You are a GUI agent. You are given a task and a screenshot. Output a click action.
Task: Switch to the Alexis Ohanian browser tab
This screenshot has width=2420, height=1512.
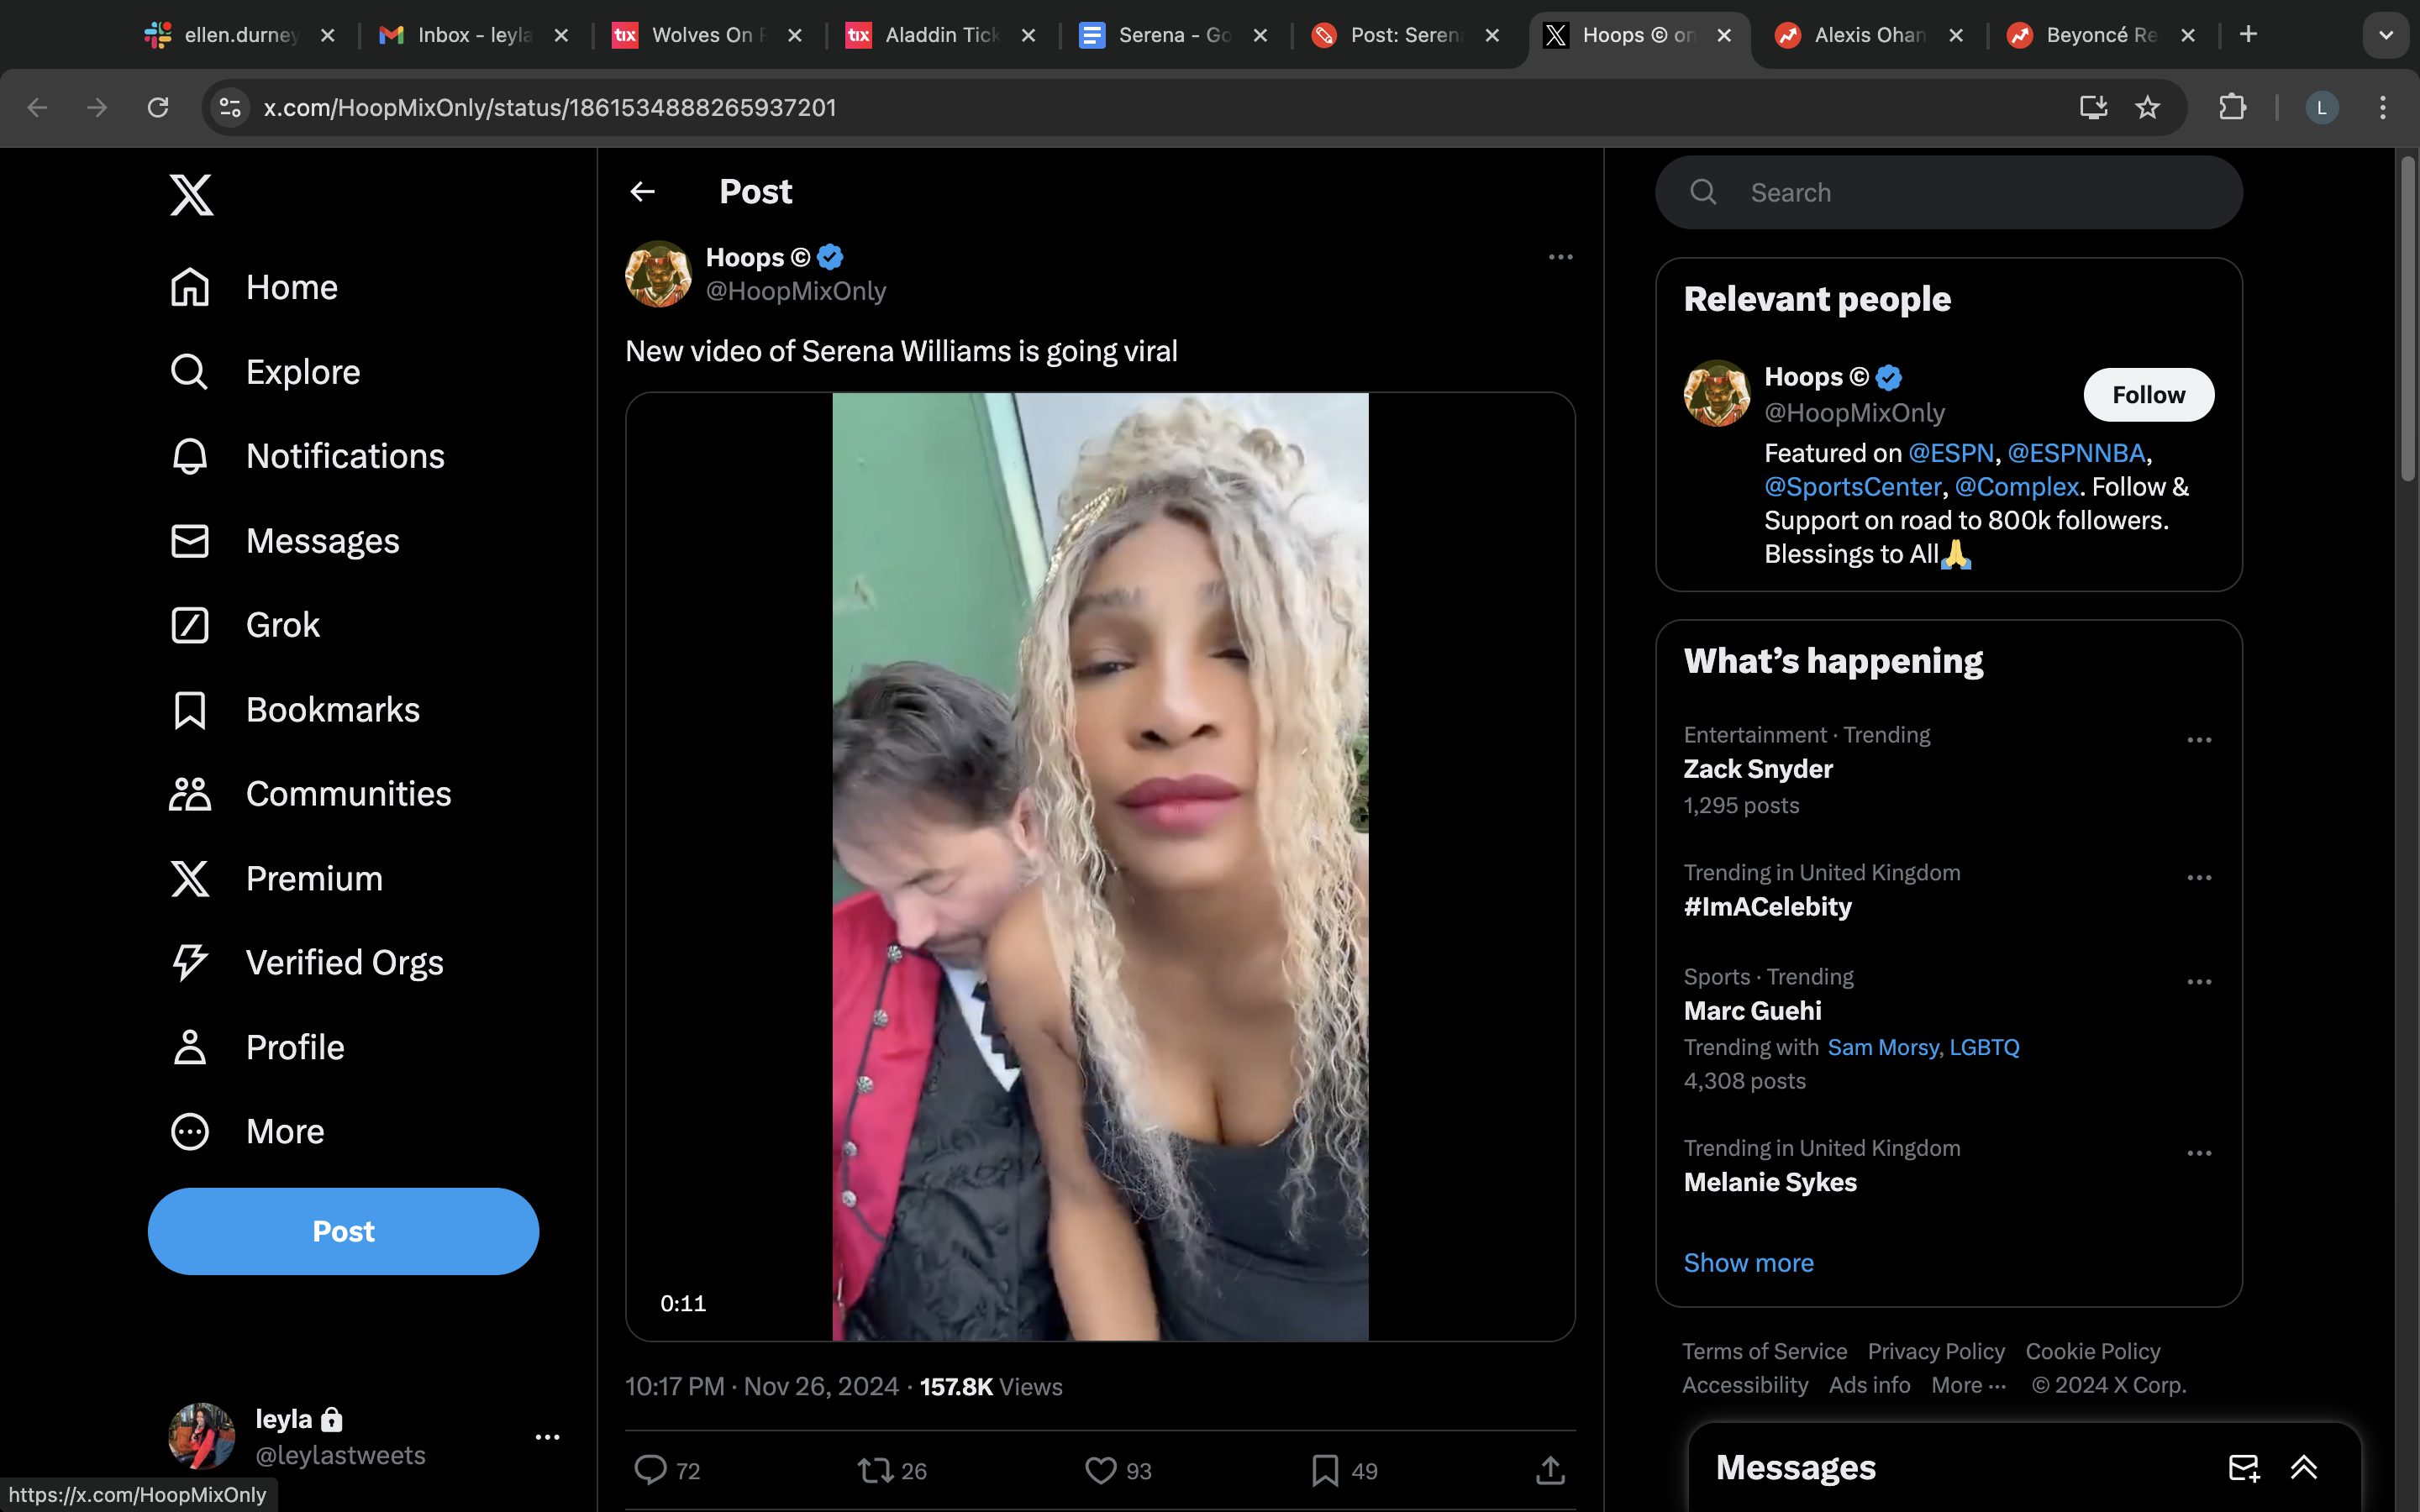(1867, 35)
